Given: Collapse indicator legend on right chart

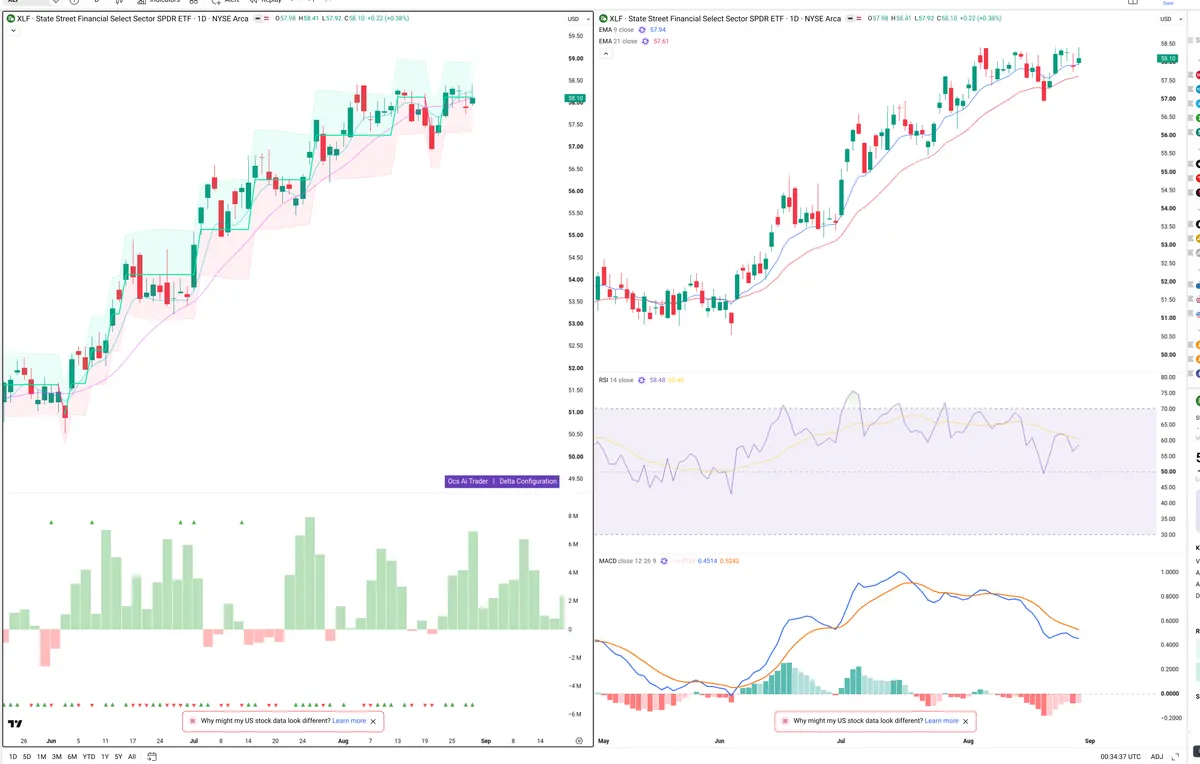Looking at the screenshot, I should pyautogui.click(x=605, y=55).
